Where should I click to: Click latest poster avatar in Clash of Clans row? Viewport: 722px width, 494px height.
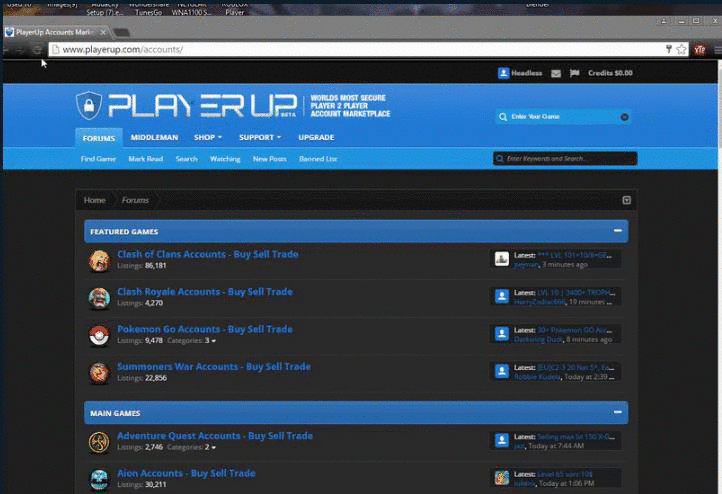(501, 259)
